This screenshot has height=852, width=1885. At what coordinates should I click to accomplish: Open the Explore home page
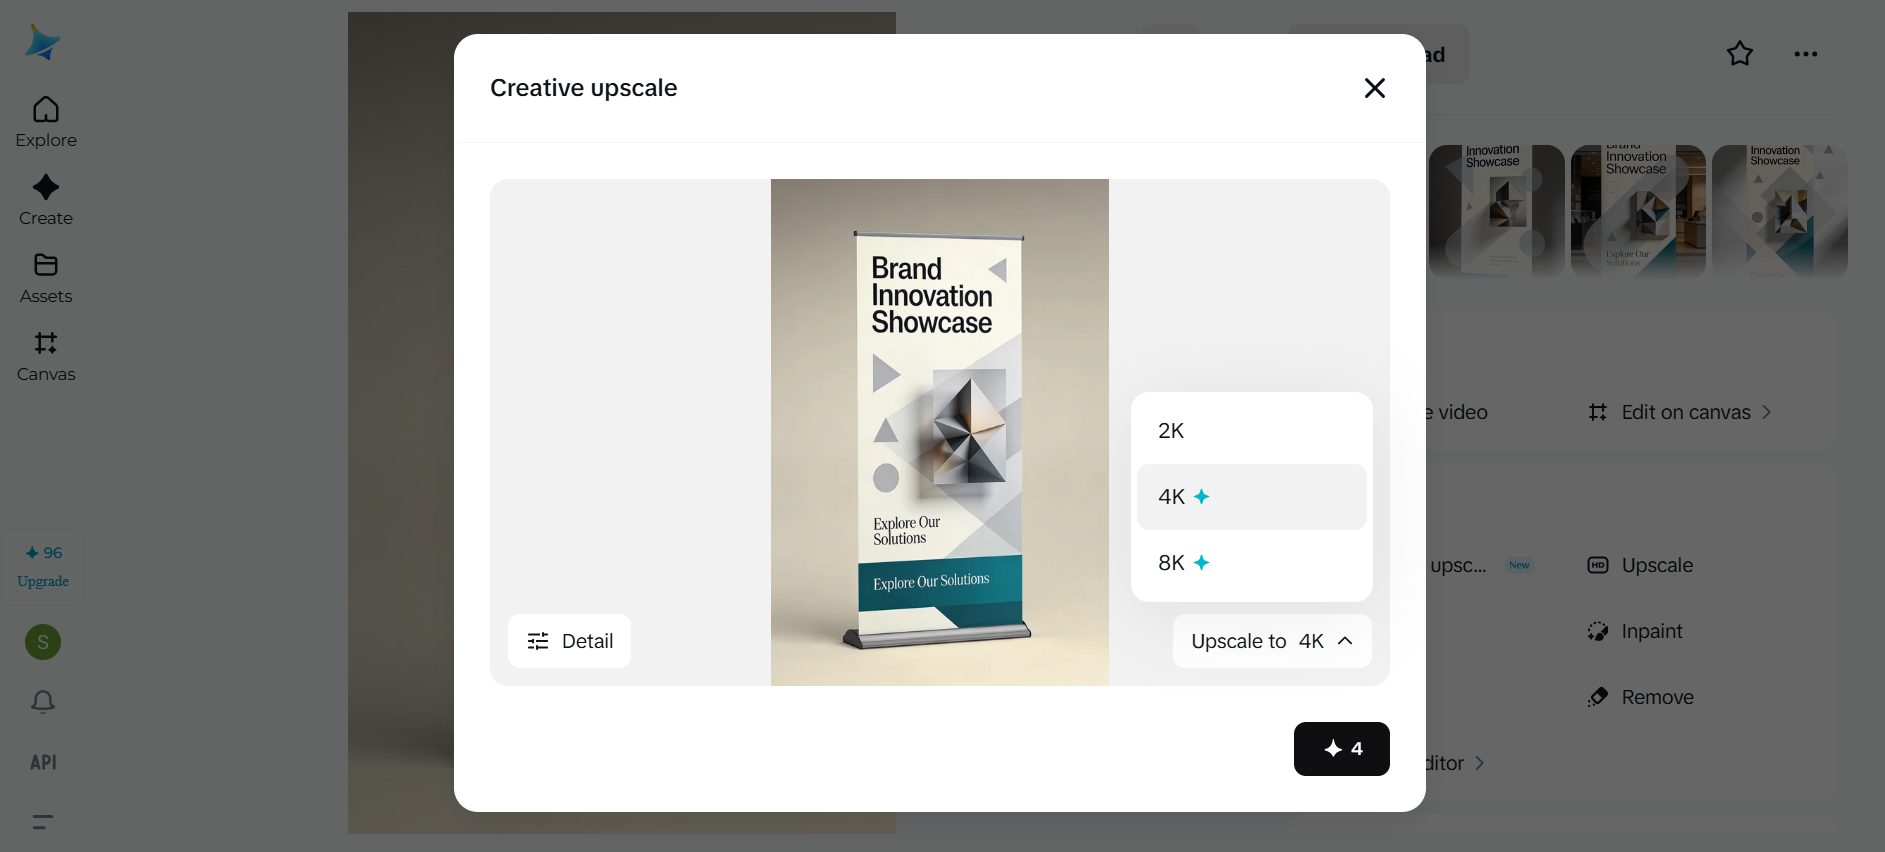[46, 122]
